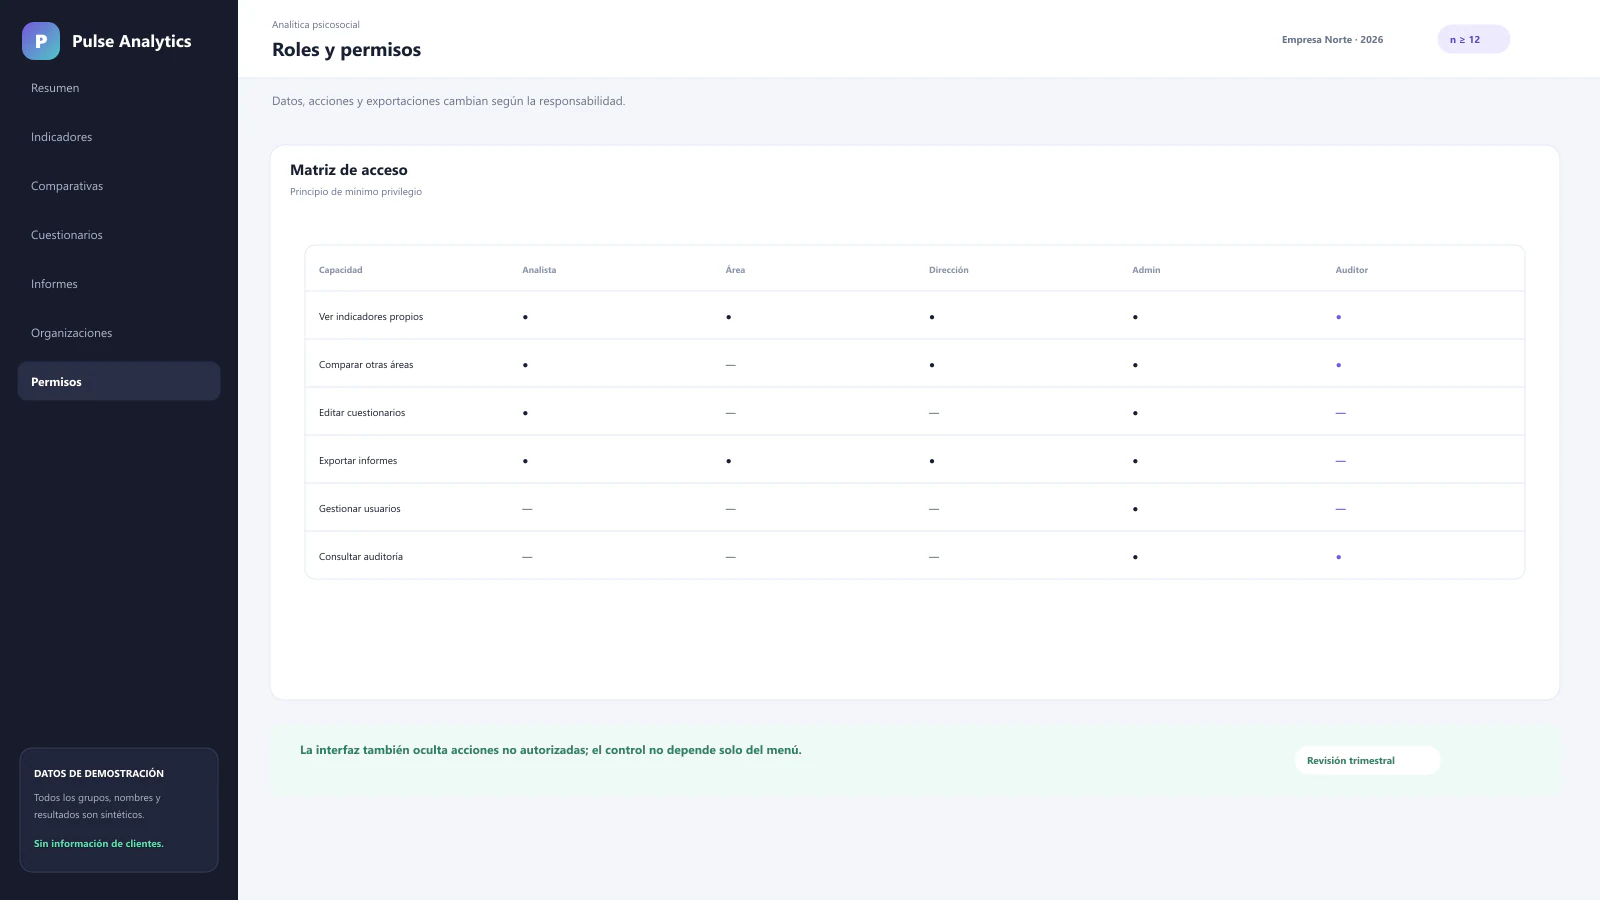This screenshot has width=1600, height=900.
Task: Click Analista dash for Gestionar usuarios
Action: pos(527,509)
